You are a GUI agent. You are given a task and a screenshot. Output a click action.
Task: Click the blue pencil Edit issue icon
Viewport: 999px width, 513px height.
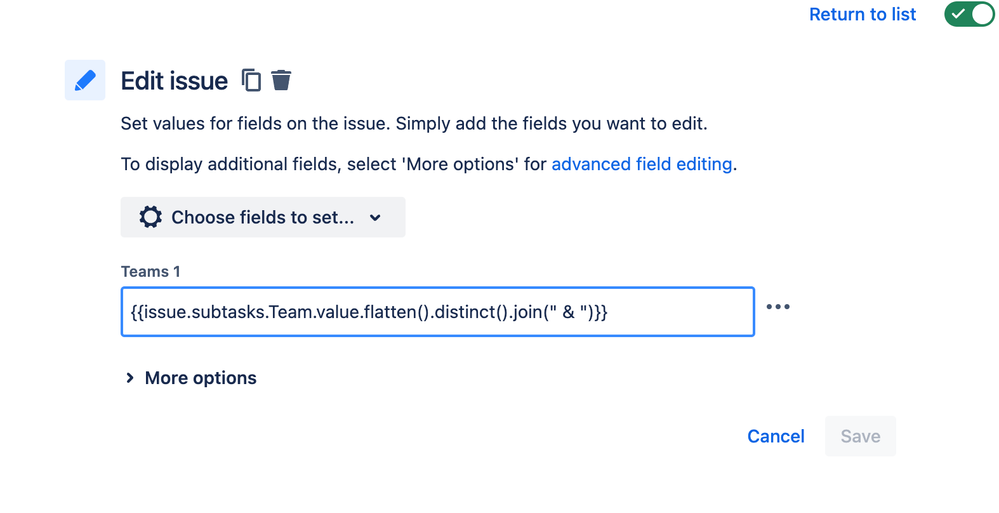coord(85,80)
